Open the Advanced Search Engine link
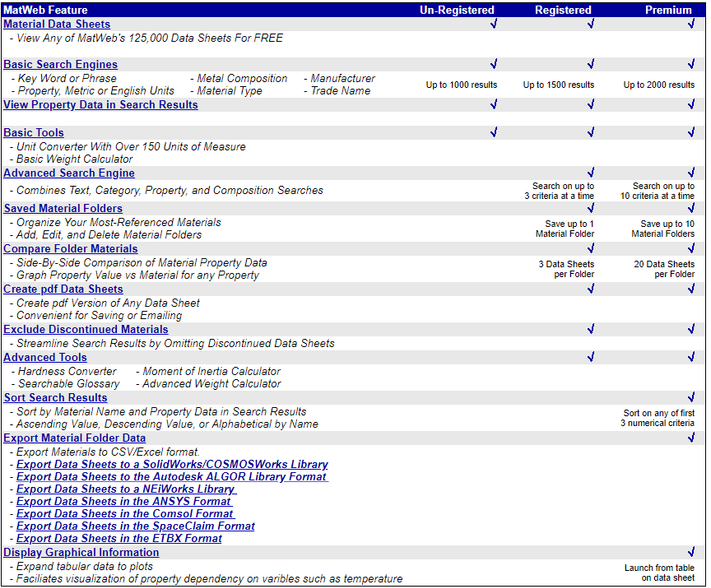Screen dimensions: 711x588 point(69,173)
